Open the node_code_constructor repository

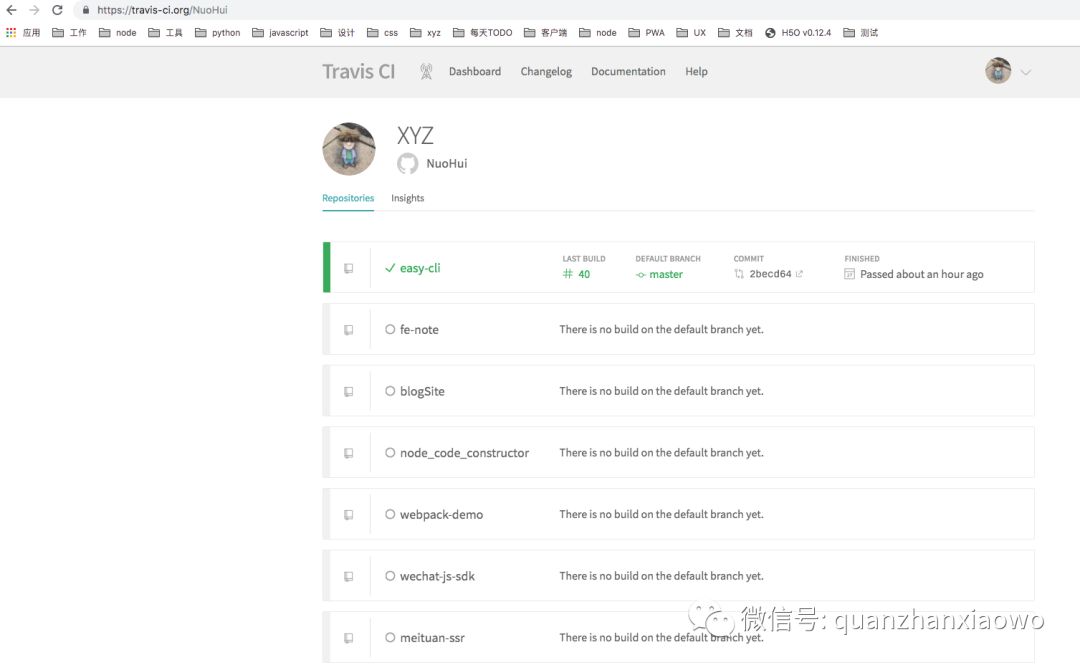point(464,453)
